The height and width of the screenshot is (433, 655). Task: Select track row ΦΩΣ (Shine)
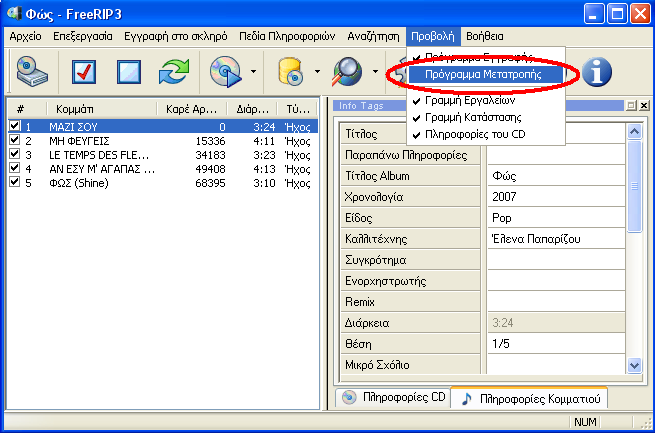163,183
